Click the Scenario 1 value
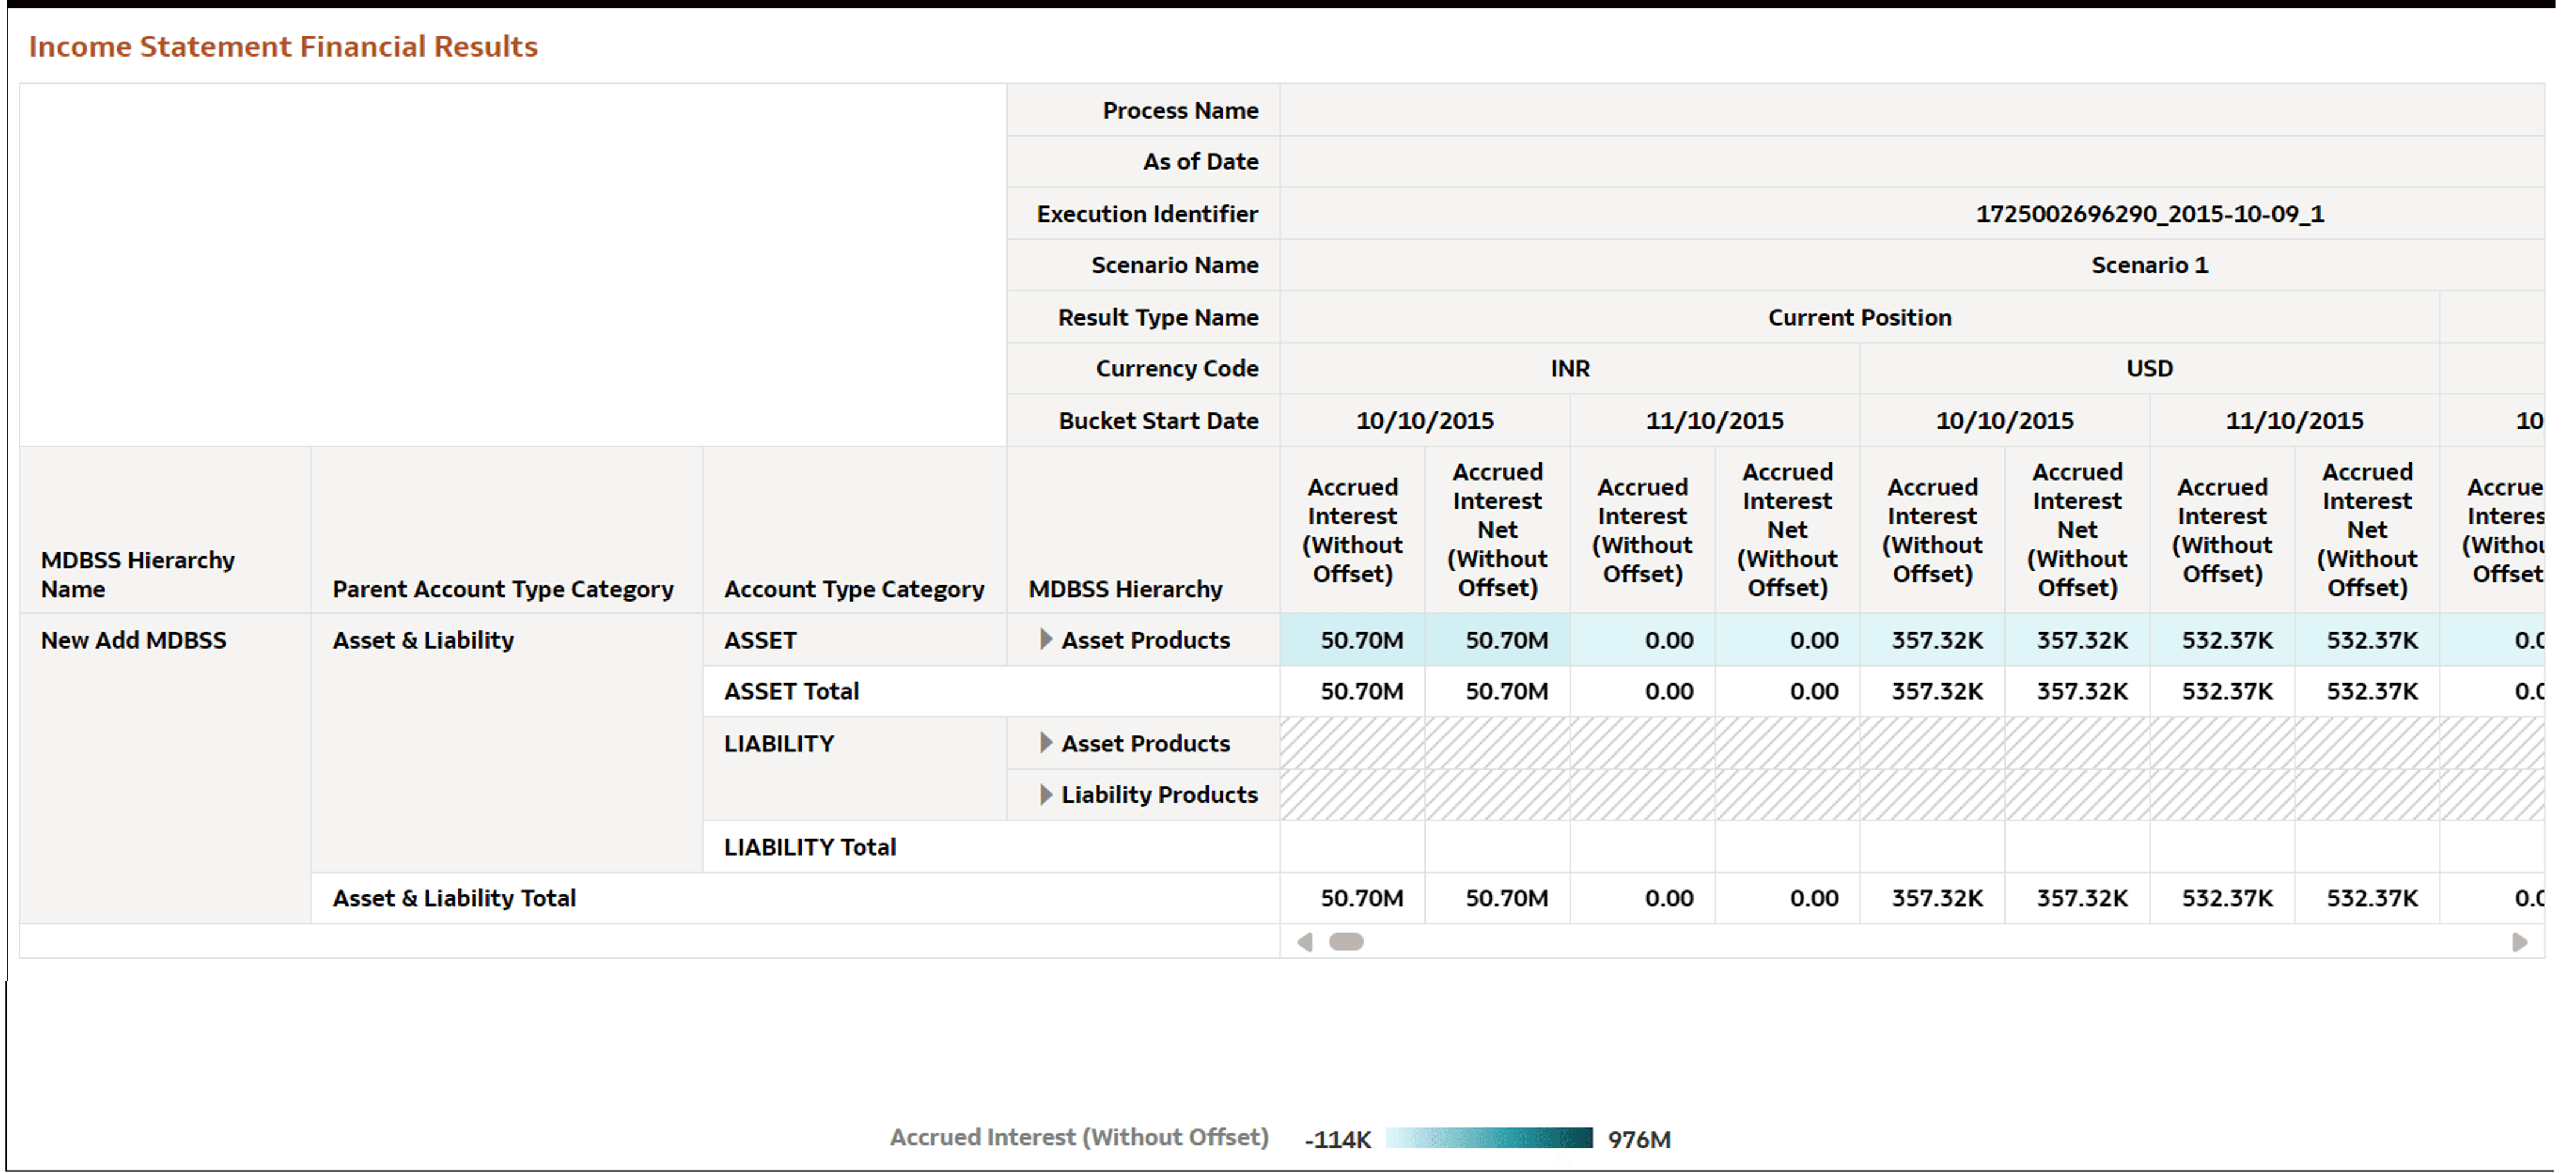Screen dimensions: 2576x1173 pos(2148,265)
